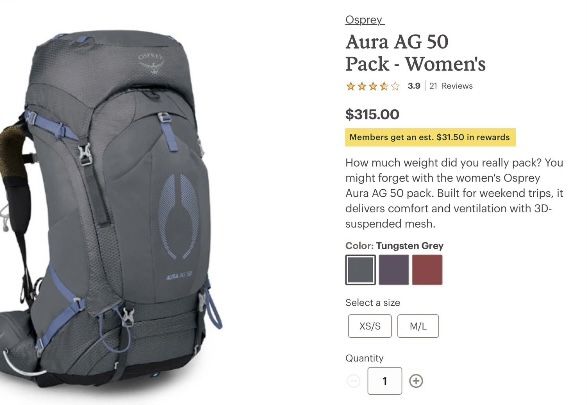Click the Quantity label
Image resolution: width=587 pixels, height=405 pixels.
click(x=364, y=358)
